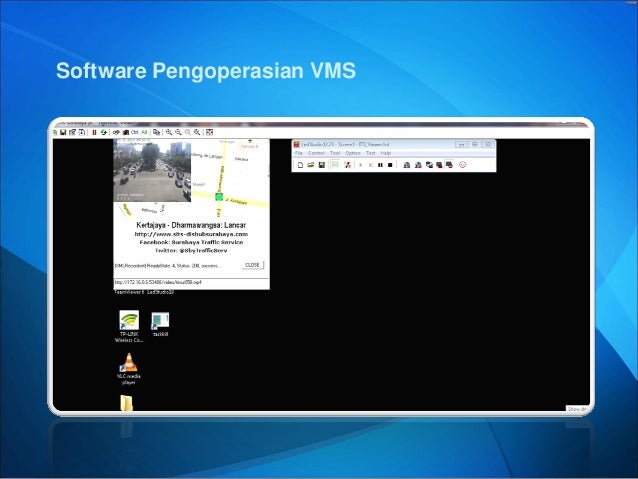
Task: Click the LedStudio red app icon in title bar
Action: pos(297,144)
